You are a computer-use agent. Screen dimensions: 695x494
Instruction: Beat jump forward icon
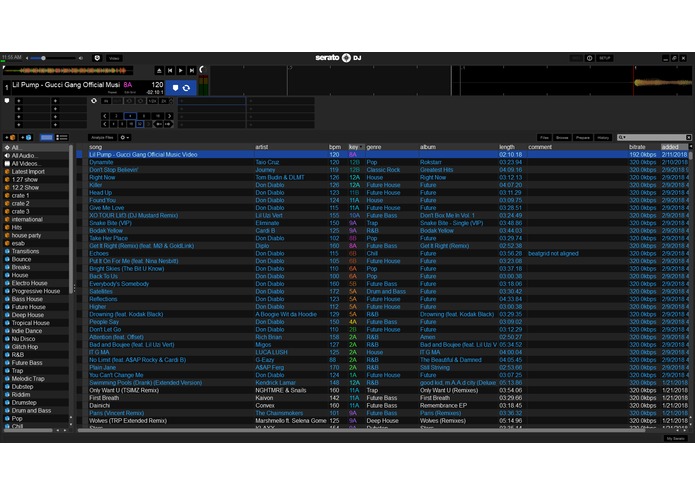[x=168, y=124]
